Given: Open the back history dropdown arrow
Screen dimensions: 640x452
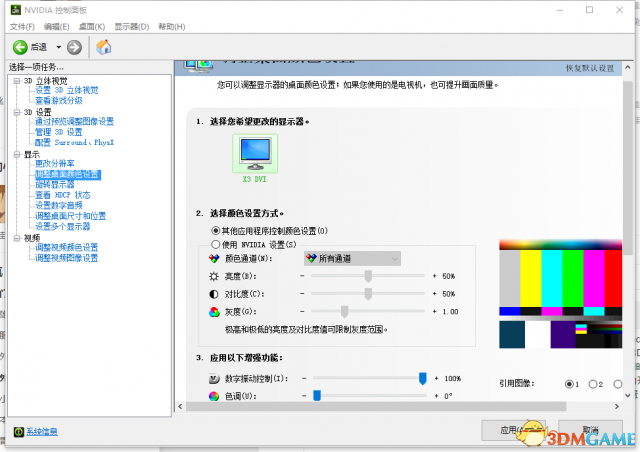Looking at the screenshot, I should 58,47.
